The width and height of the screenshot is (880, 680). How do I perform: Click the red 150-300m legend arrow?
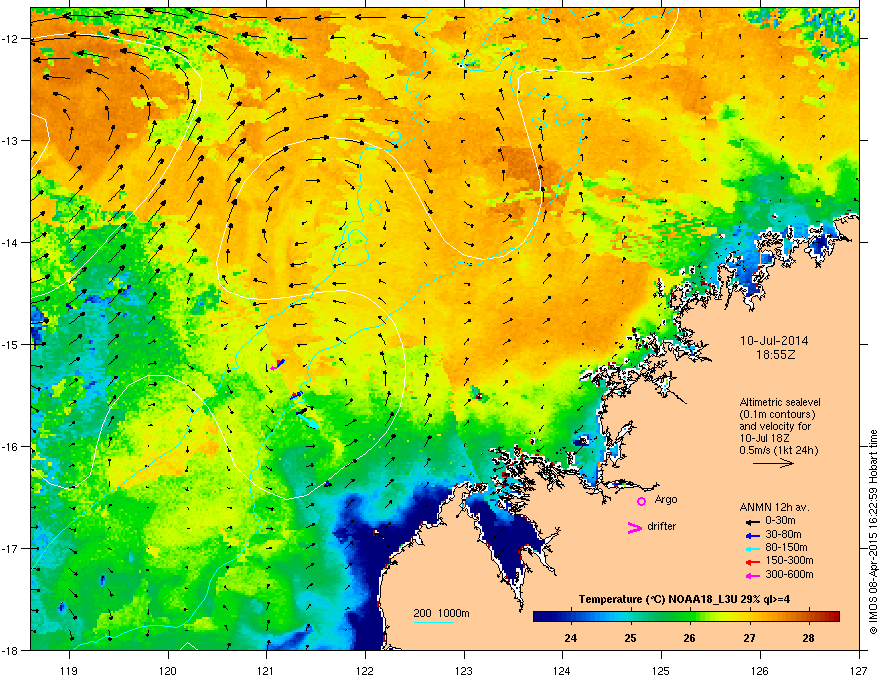click(753, 562)
